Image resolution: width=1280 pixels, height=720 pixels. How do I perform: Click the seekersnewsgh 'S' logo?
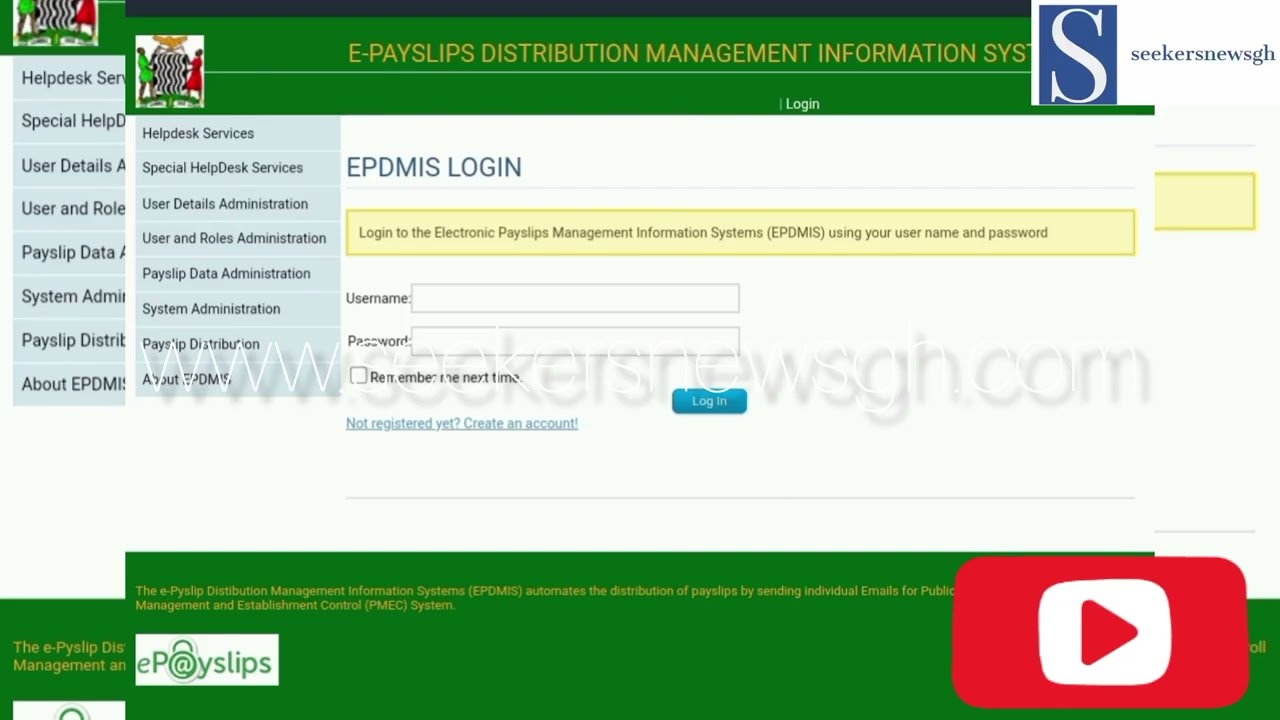point(1076,54)
